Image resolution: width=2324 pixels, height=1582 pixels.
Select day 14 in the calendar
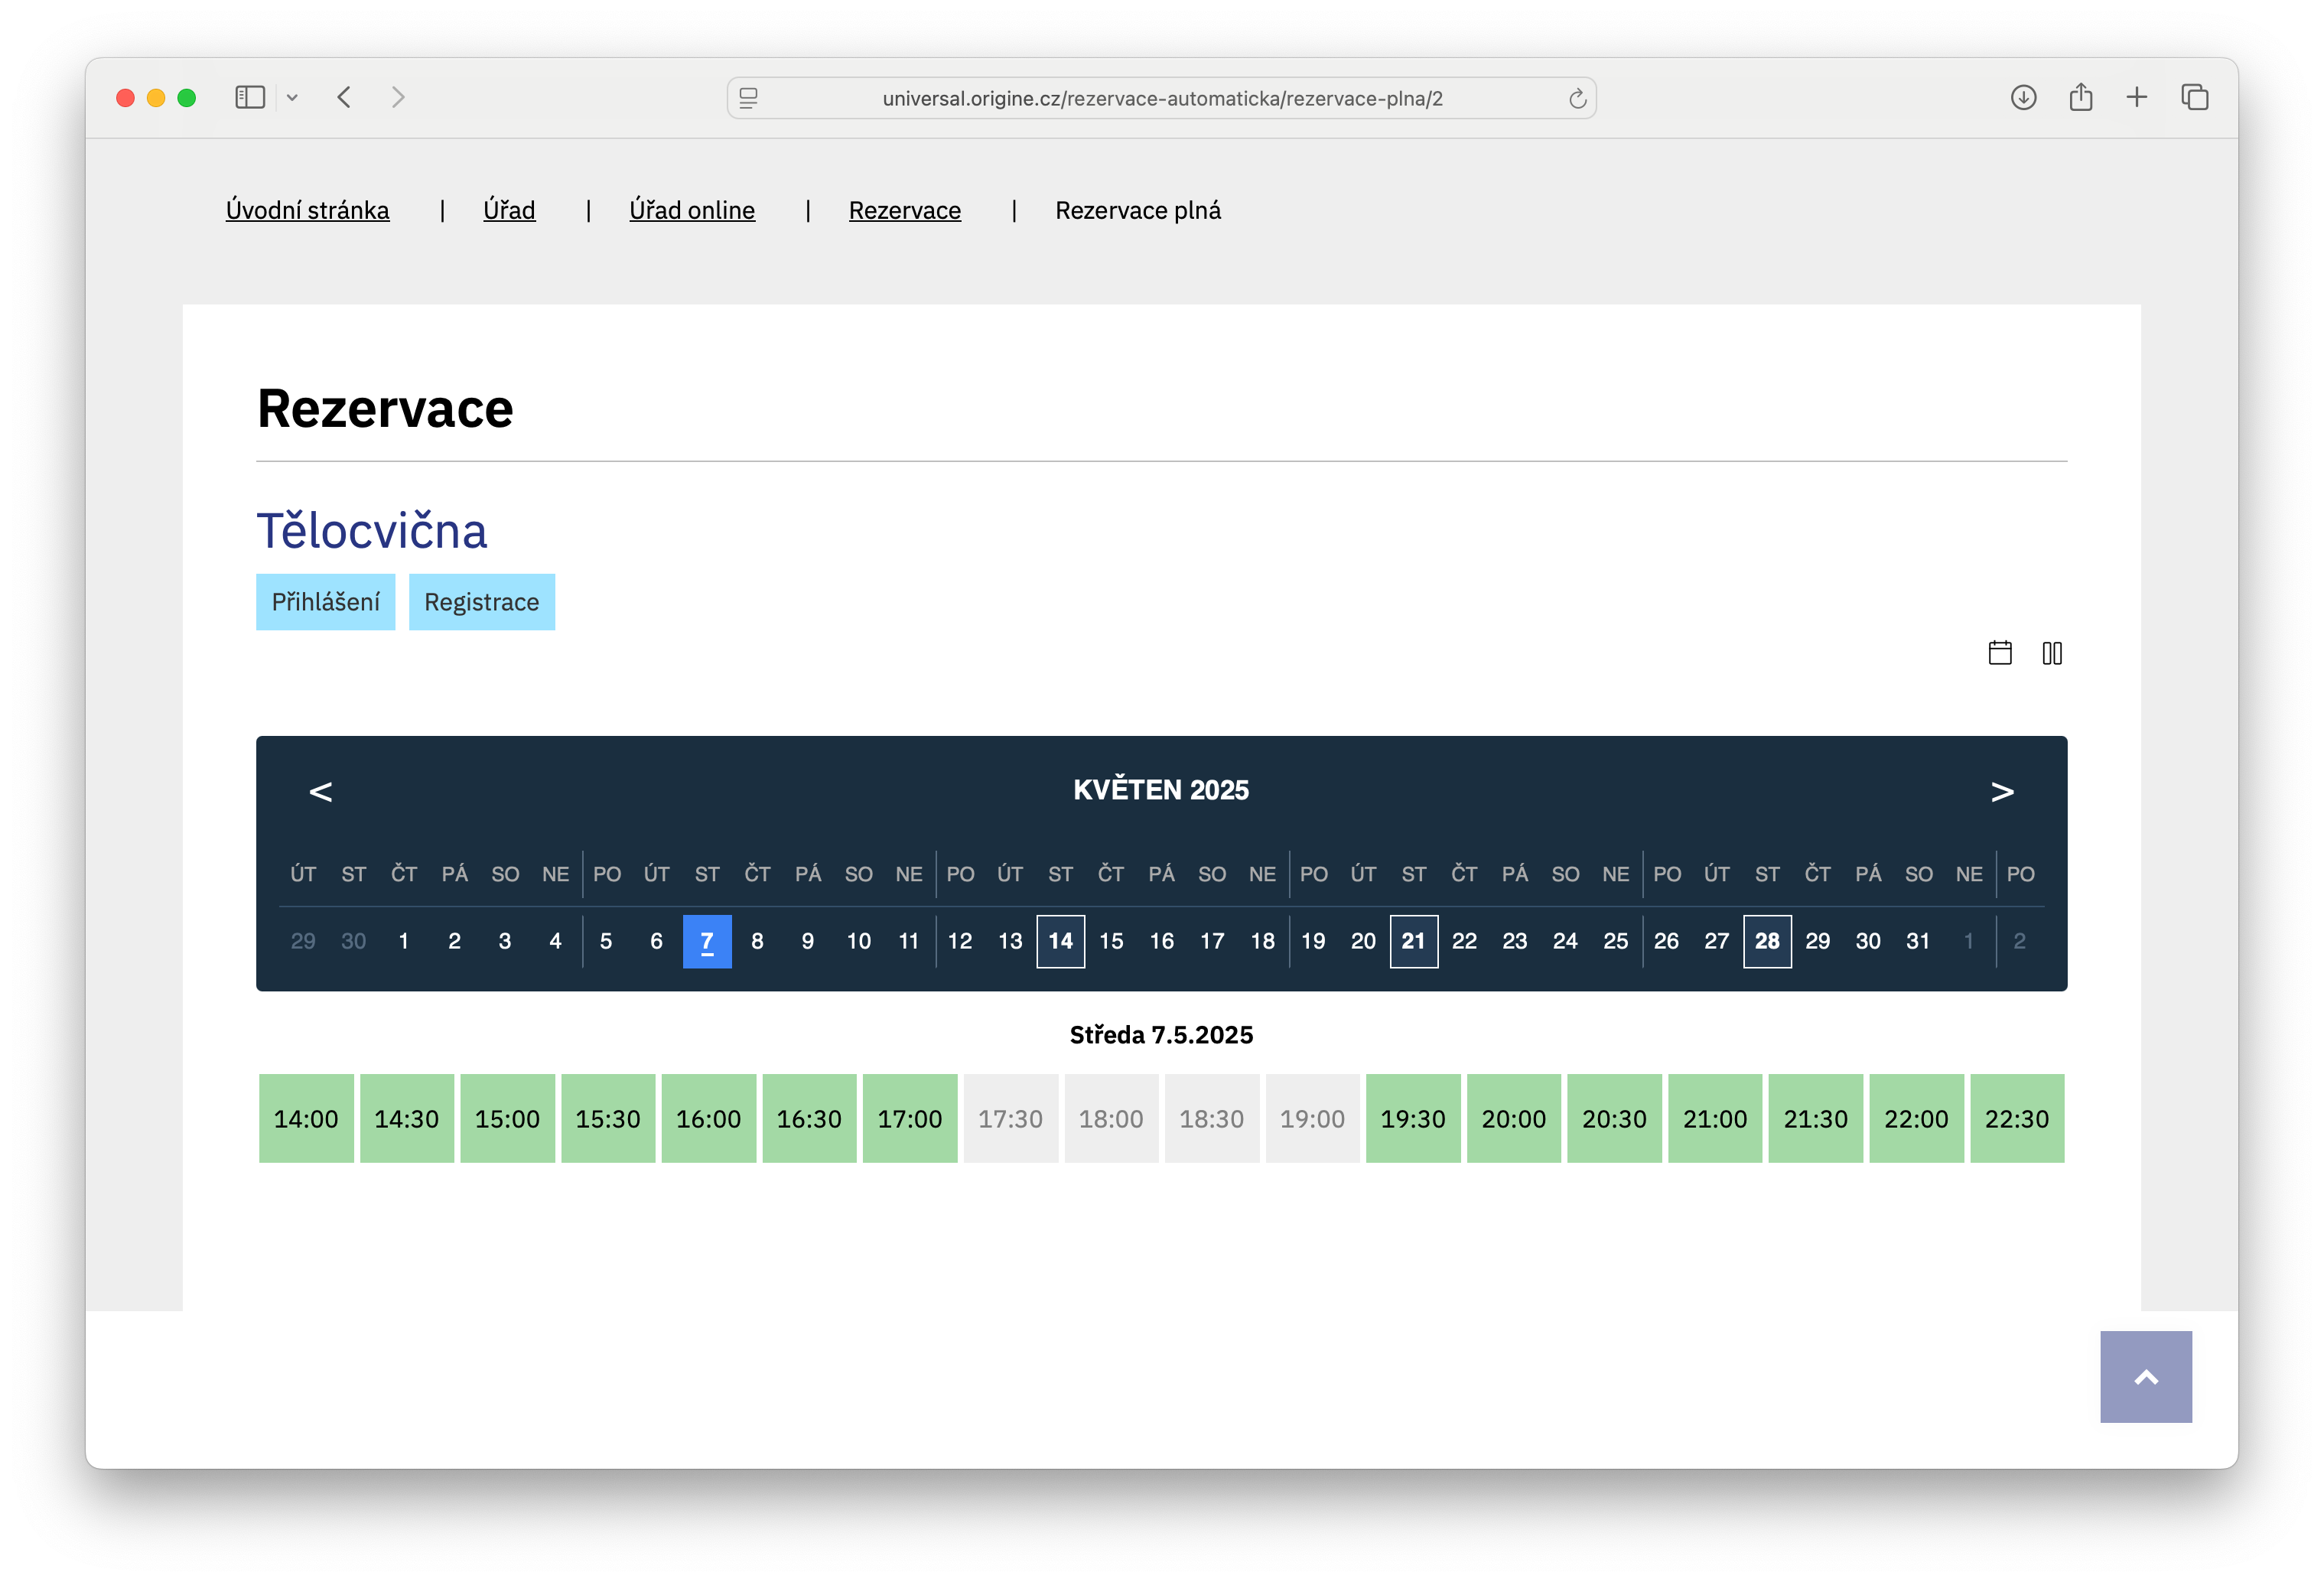(x=1060, y=941)
